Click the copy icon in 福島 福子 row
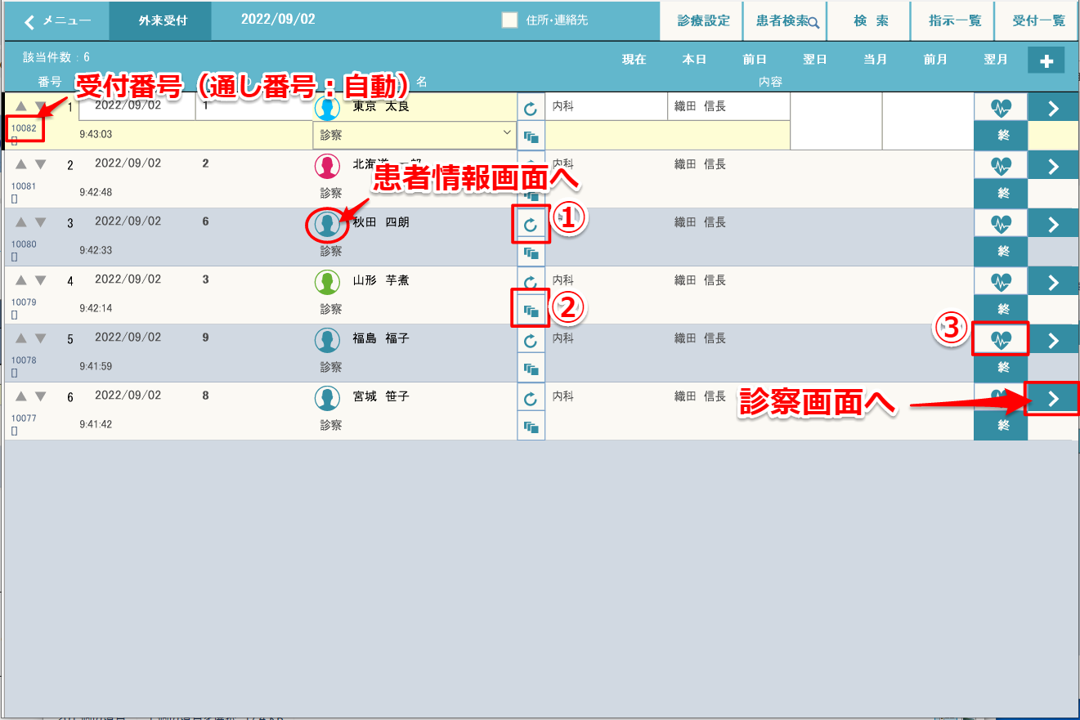Image resolution: width=1080 pixels, height=720 pixels. coord(530,369)
